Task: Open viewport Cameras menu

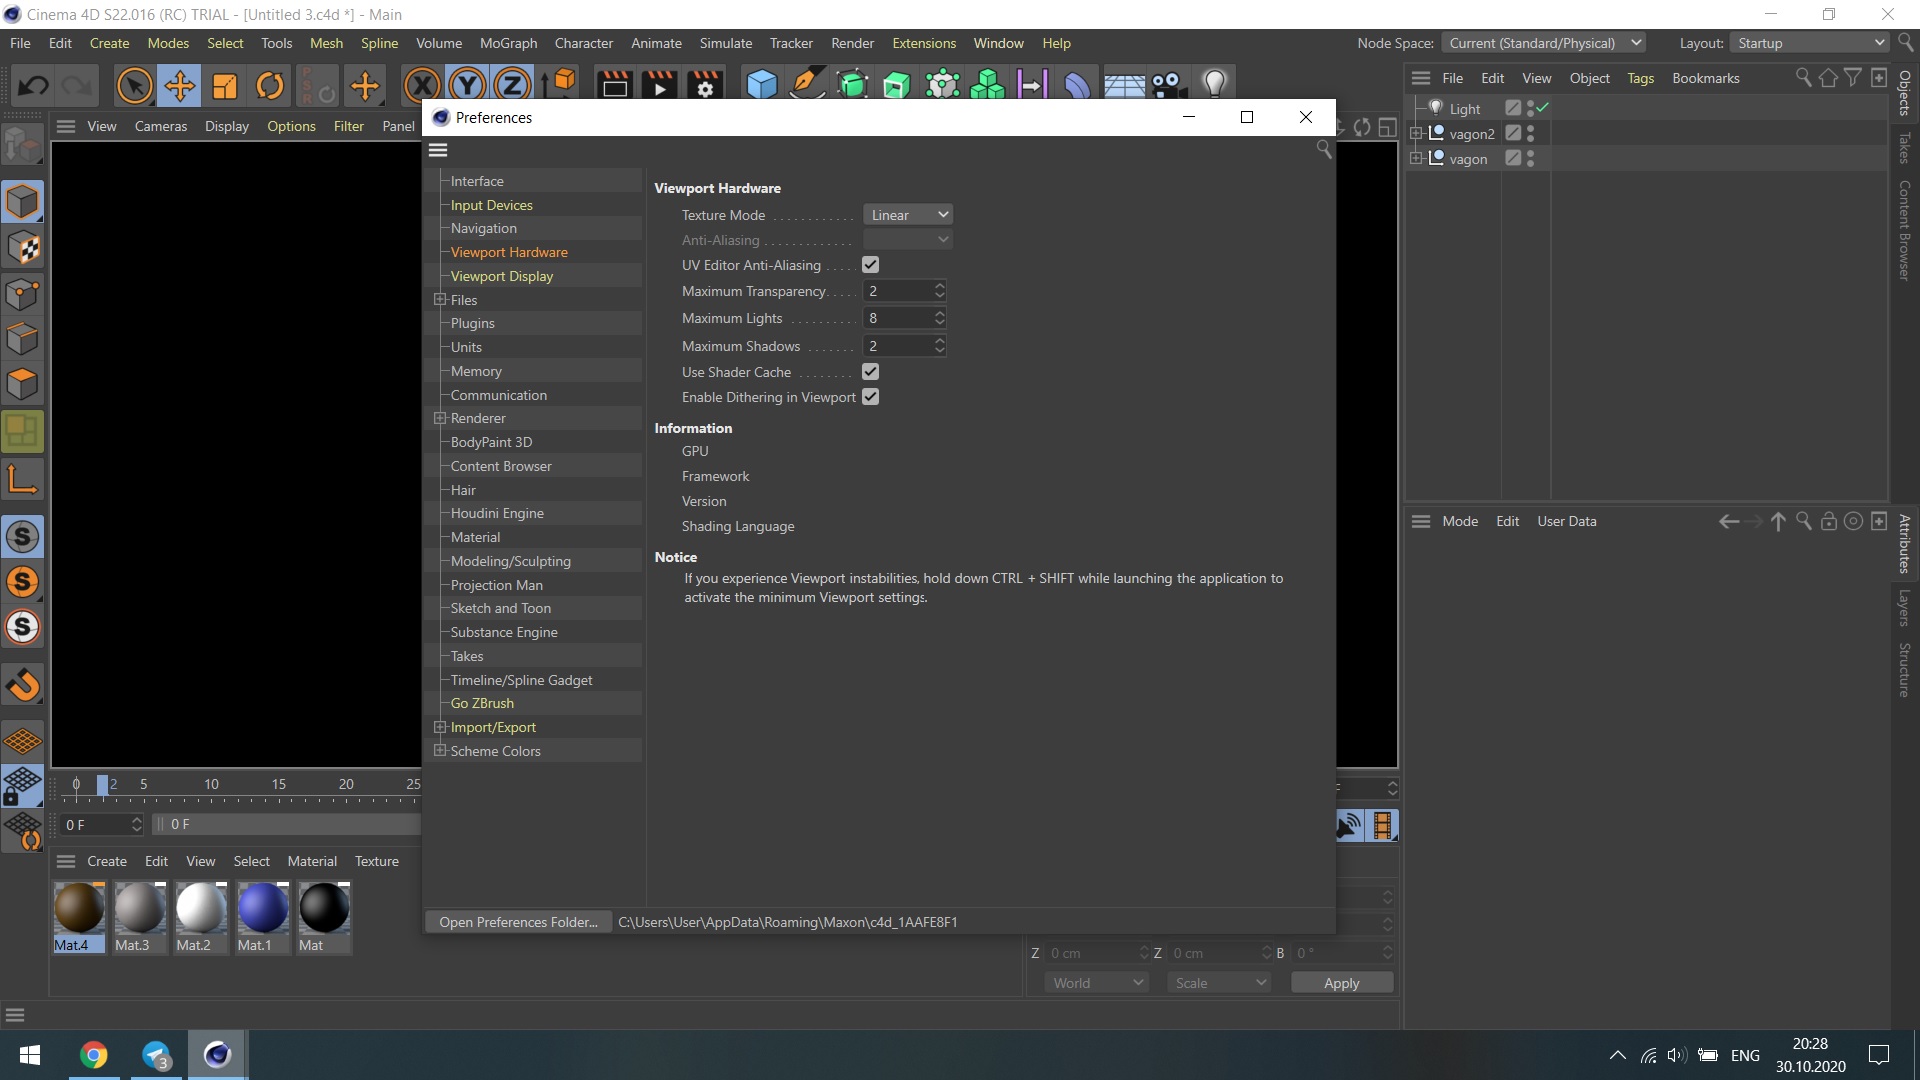Action: point(161,126)
